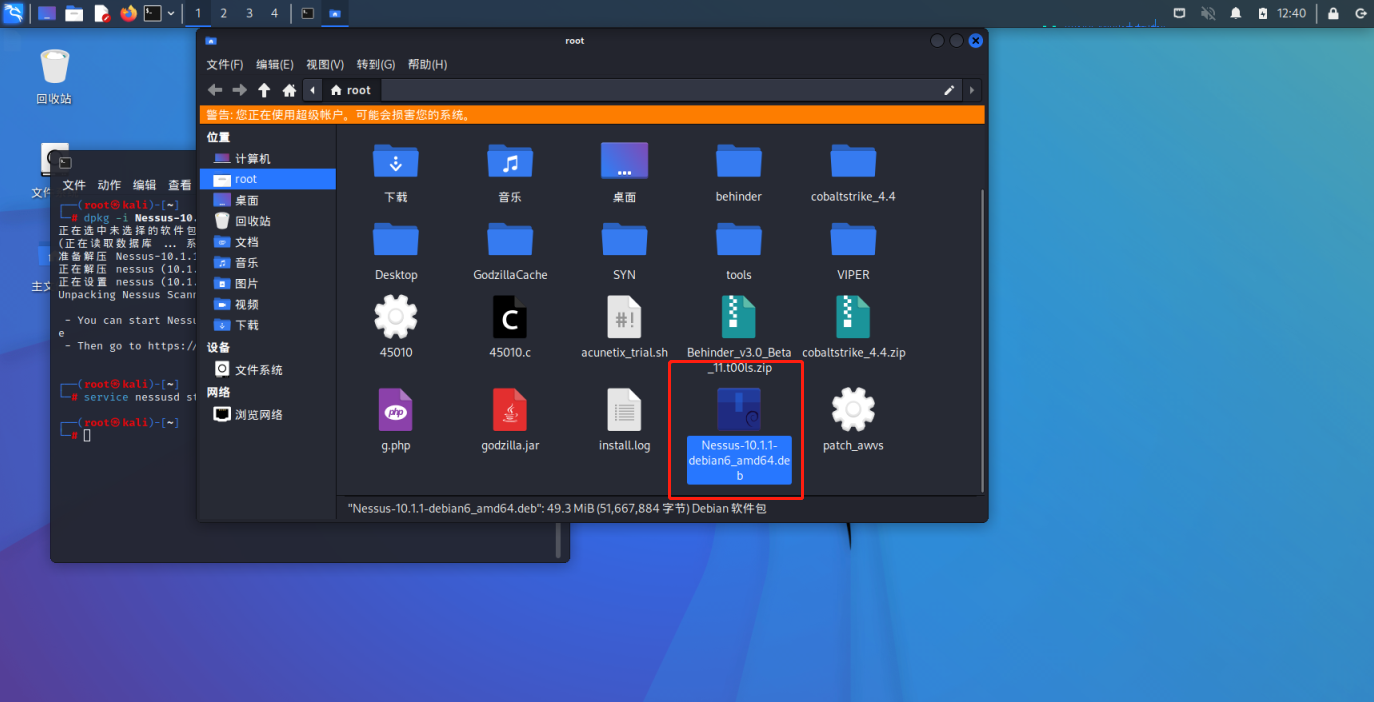Screen dimensions: 1374x702
Task: Select the terminal window button in panel
Action: (x=308, y=13)
